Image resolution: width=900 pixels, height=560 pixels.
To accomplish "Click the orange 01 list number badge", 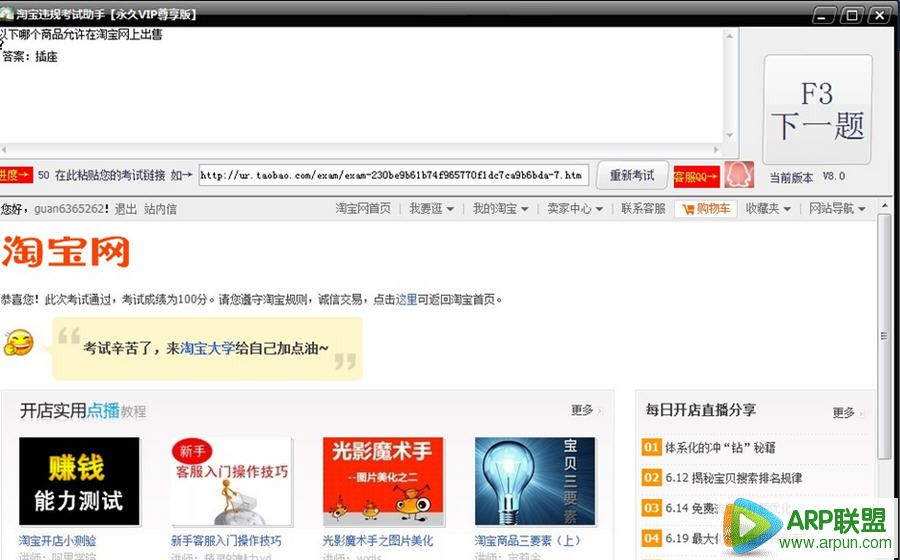I will [x=651, y=447].
